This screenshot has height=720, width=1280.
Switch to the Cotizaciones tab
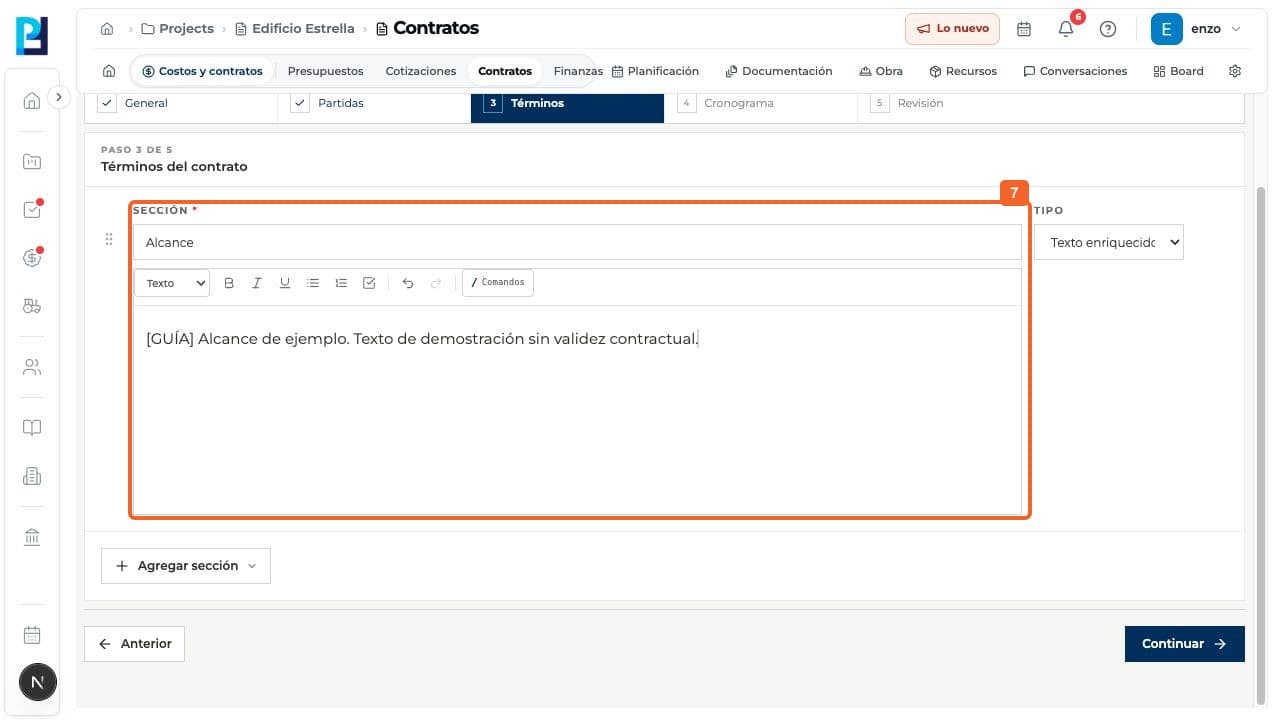point(421,71)
